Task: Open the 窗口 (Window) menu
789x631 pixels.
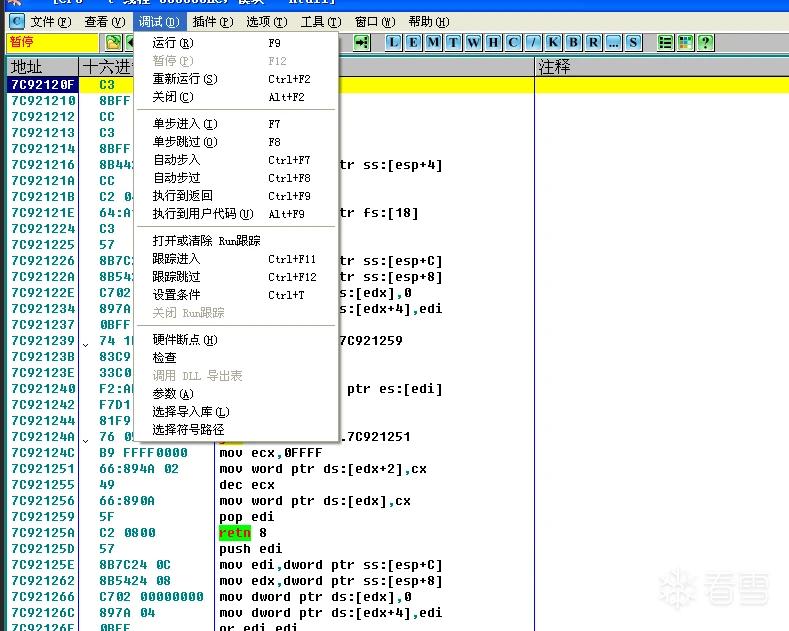Action: coord(375,22)
